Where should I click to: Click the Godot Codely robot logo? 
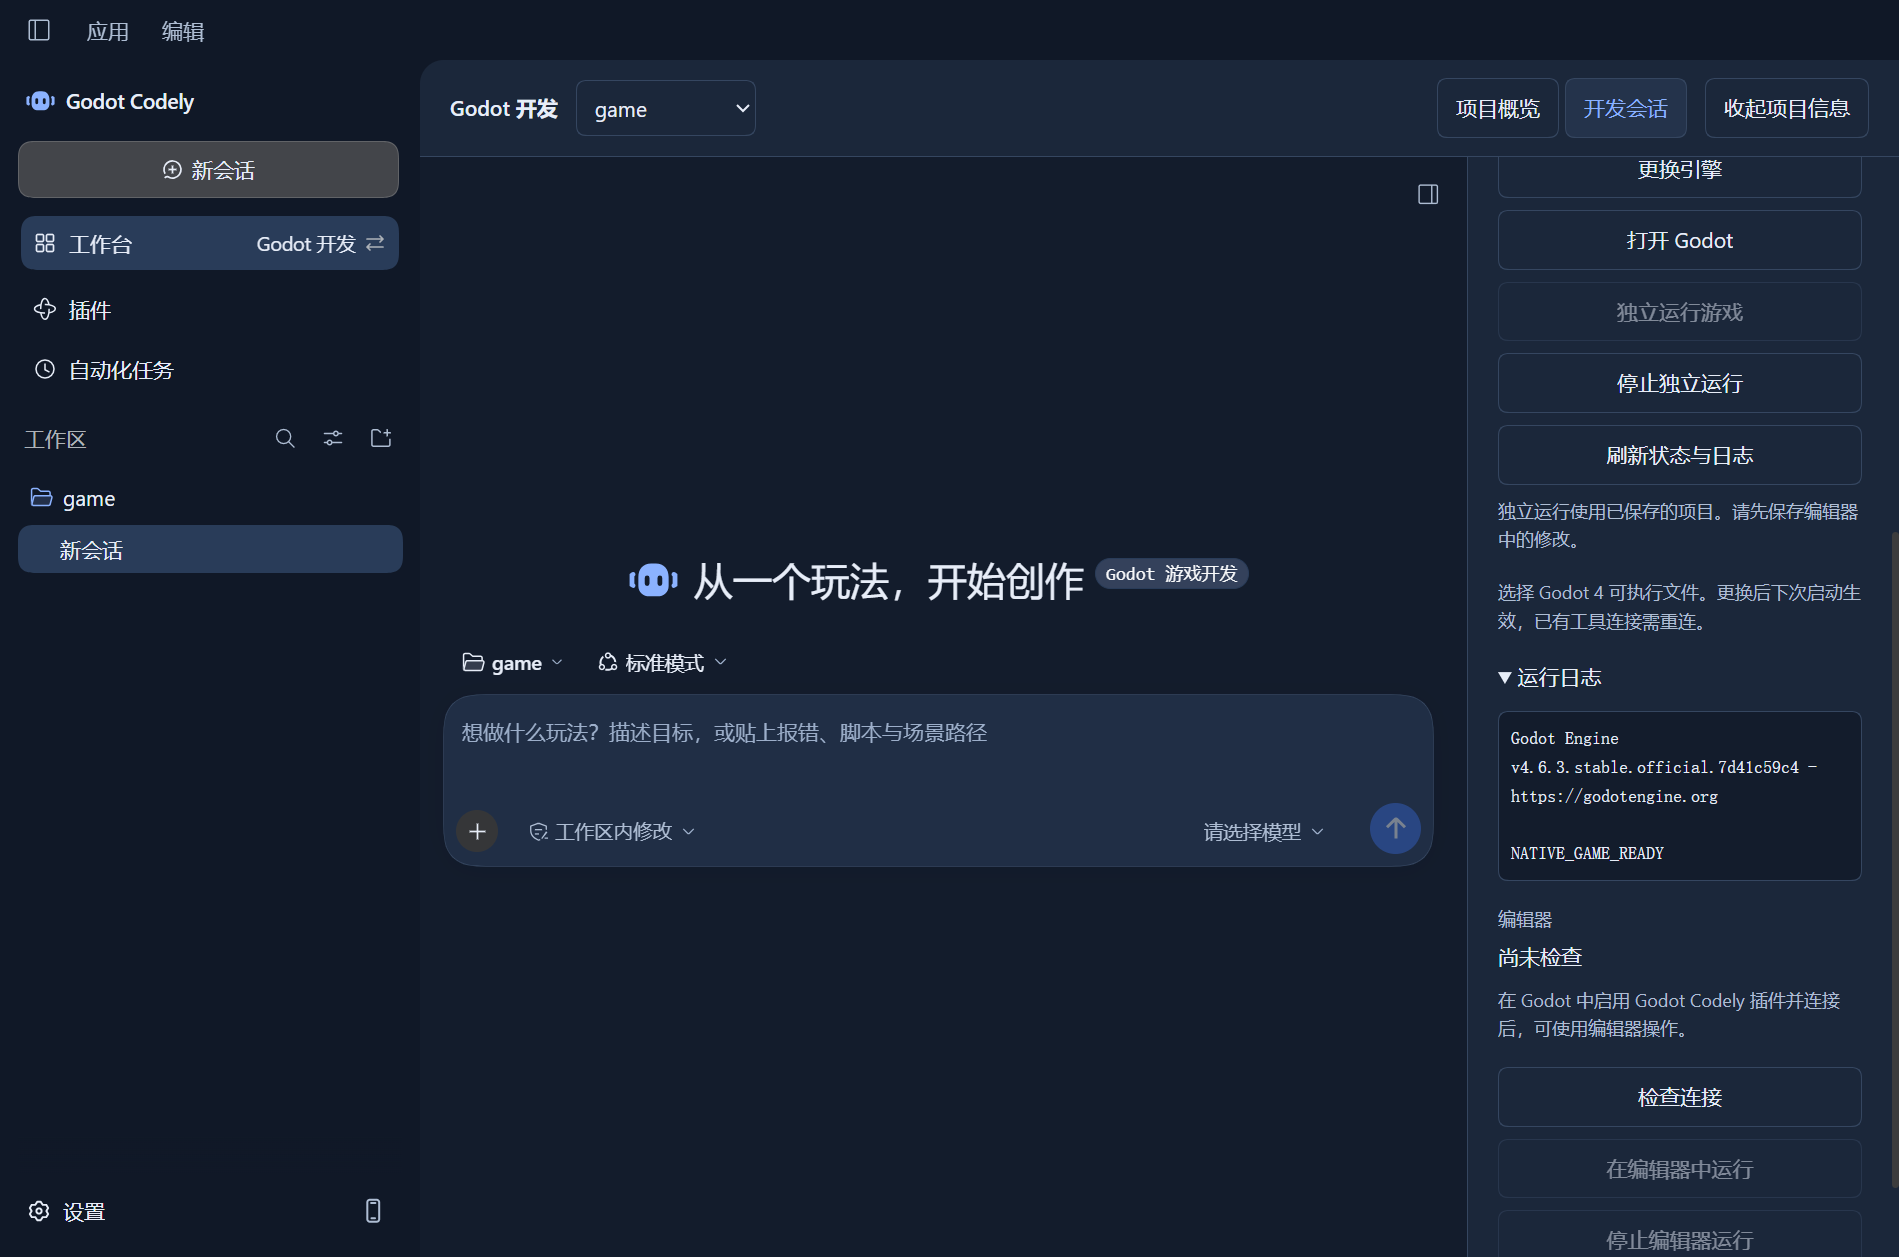click(40, 101)
